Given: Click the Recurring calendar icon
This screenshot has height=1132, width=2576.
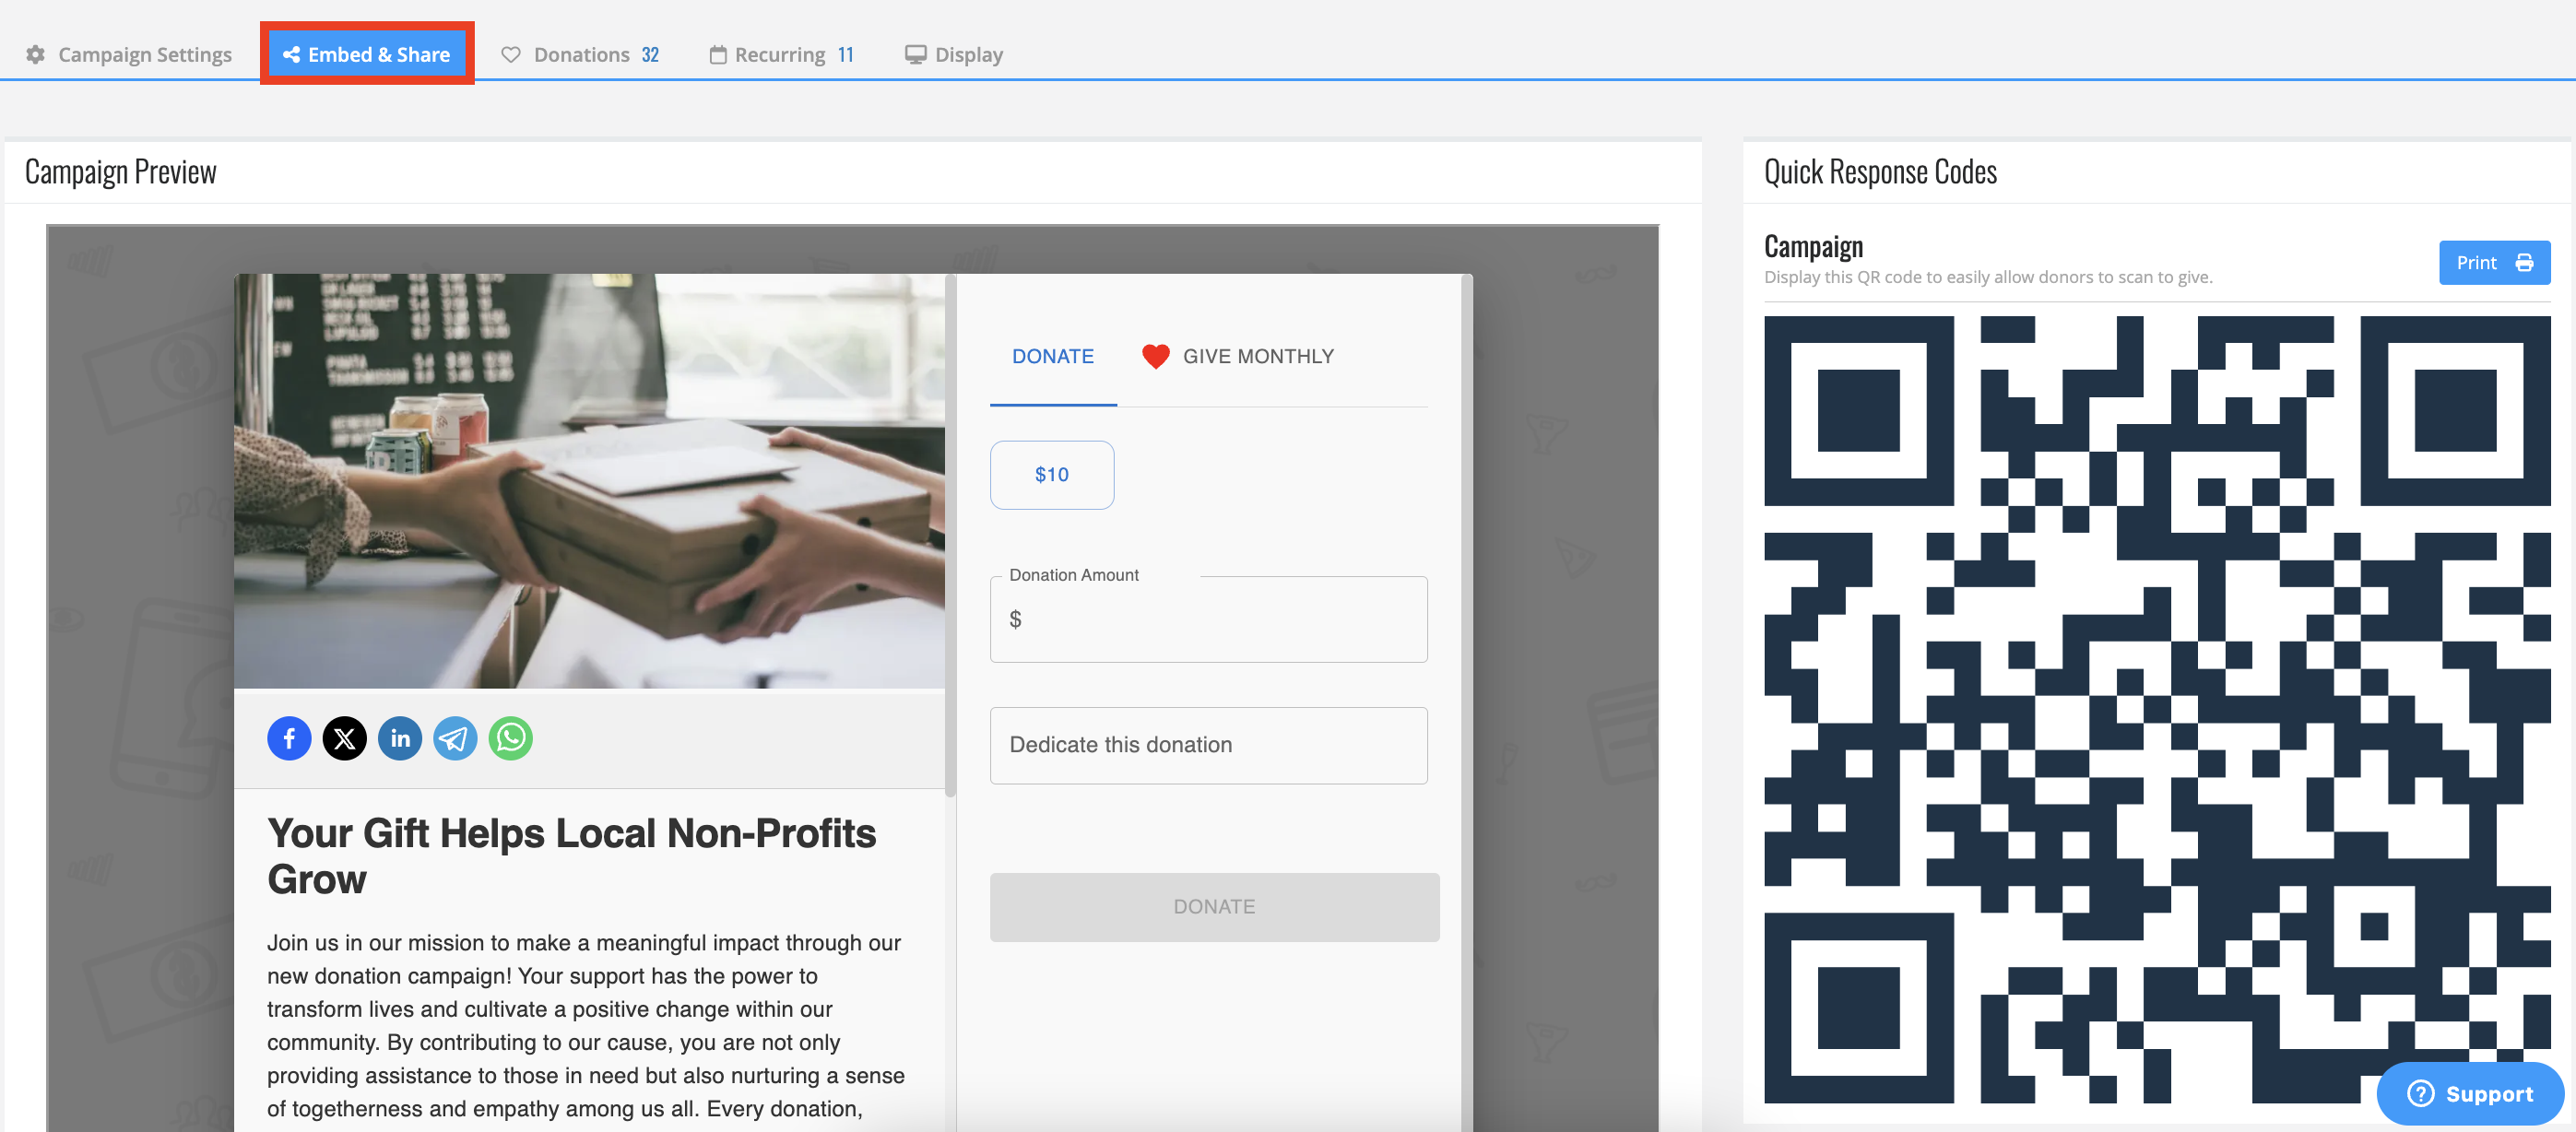Looking at the screenshot, I should pyautogui.click(x=718, y=54).
